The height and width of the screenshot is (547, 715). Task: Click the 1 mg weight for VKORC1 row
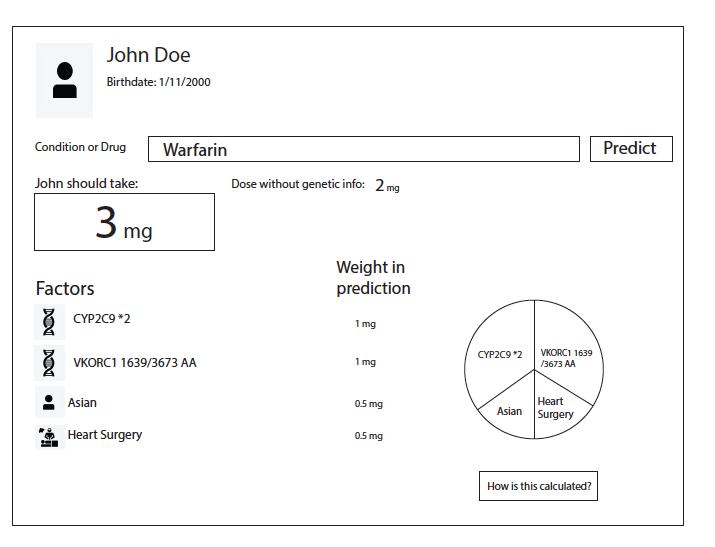click(365, 362)
